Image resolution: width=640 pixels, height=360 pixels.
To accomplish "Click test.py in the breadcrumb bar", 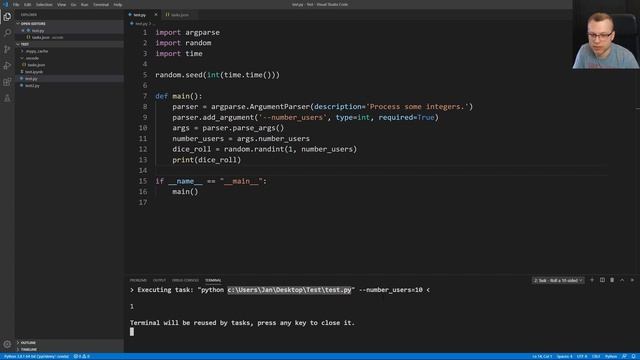I will (141, 24).
